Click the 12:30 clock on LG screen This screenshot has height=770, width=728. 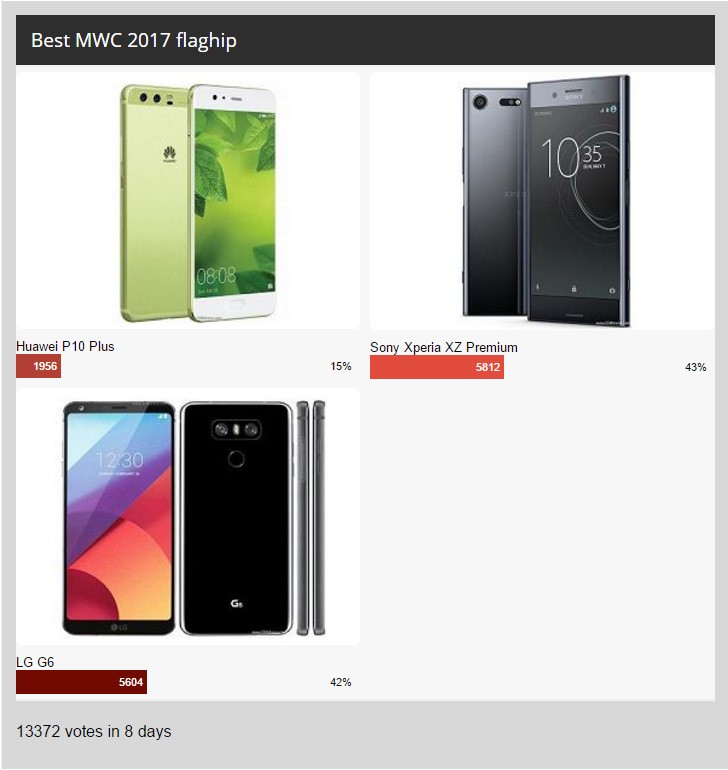click(x=119, y=461)
